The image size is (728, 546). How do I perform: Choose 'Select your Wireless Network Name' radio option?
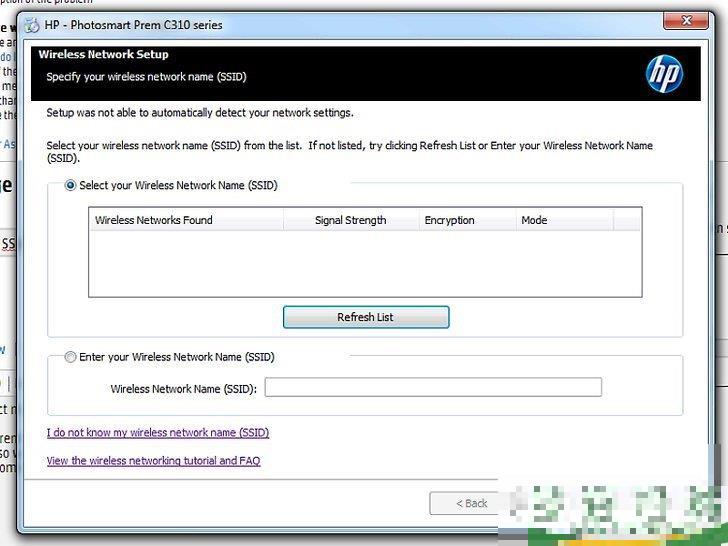pyautogui.click(x=70, y=185)
